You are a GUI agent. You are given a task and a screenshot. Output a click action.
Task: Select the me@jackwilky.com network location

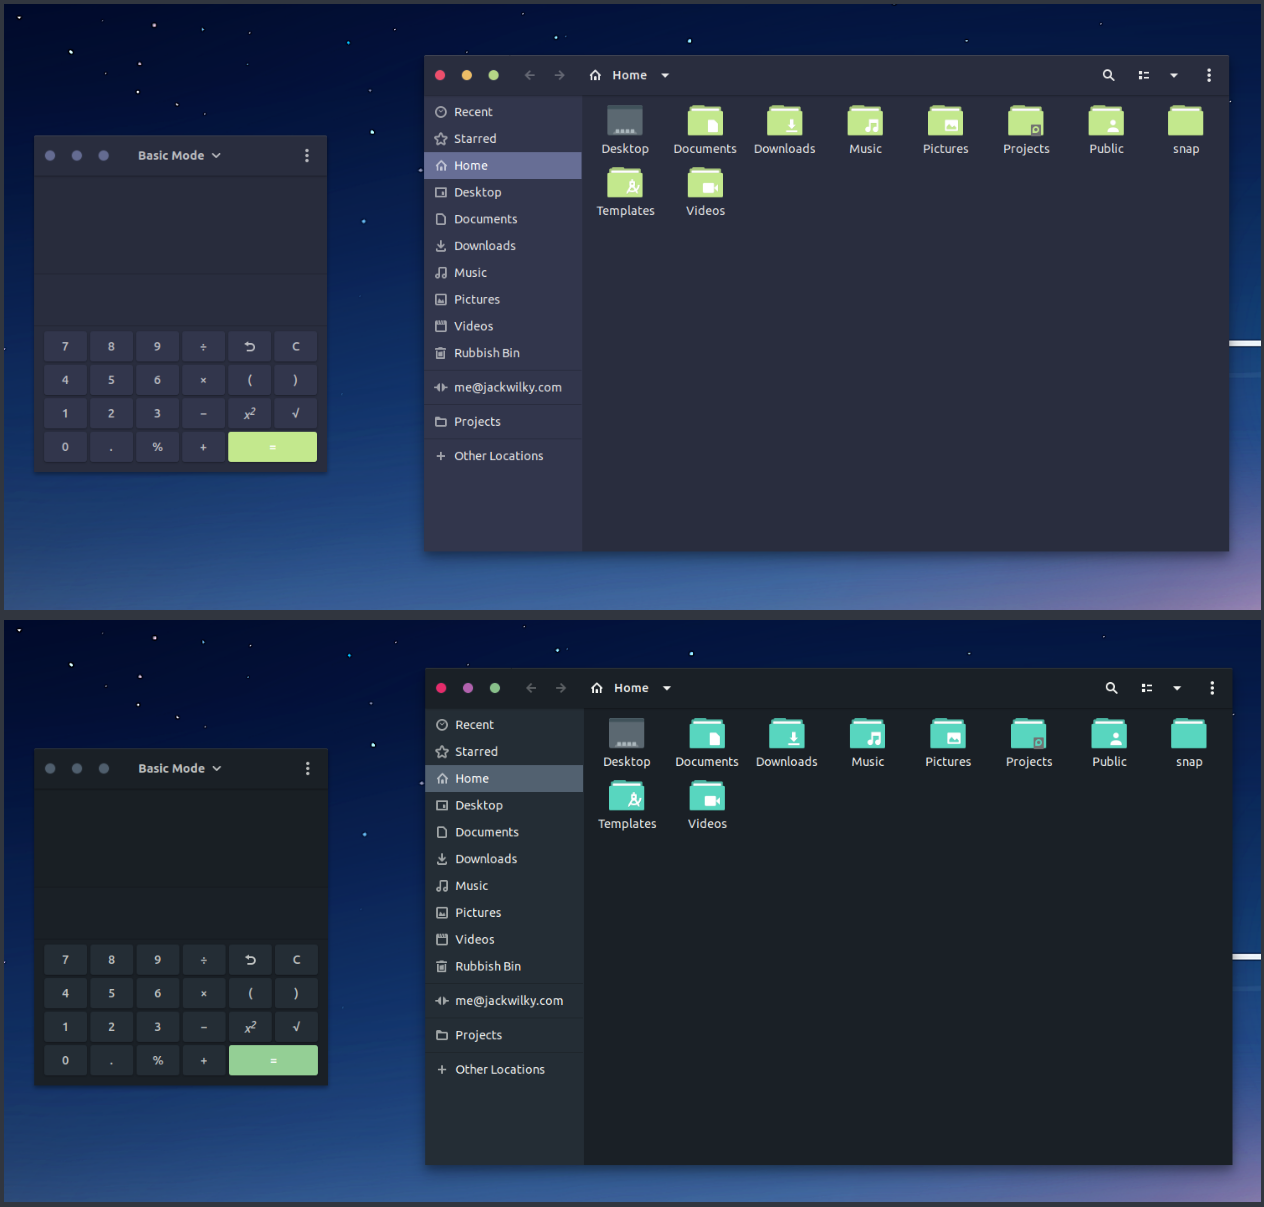pos(508,387)
